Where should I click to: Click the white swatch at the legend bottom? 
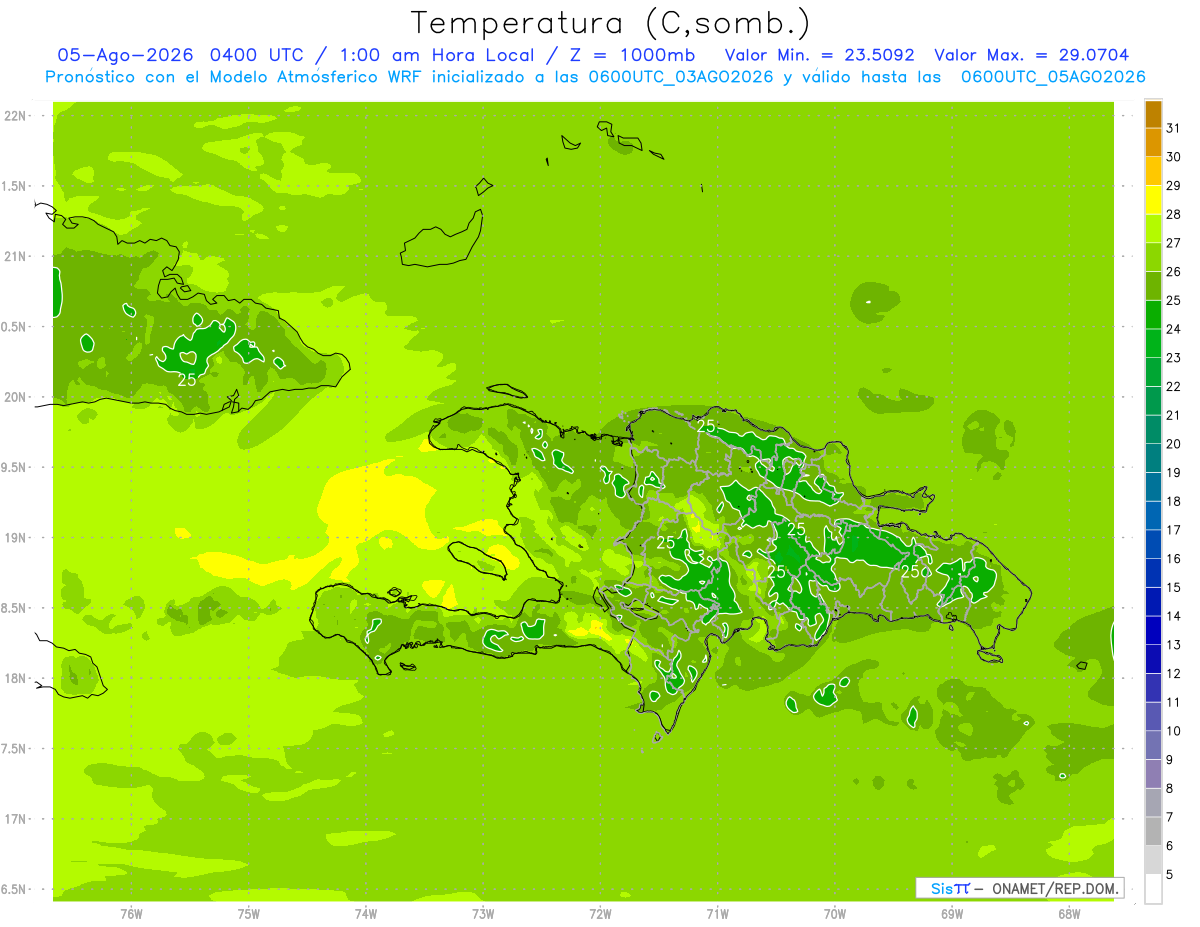pyautogui.click(x=1153, y=889)
